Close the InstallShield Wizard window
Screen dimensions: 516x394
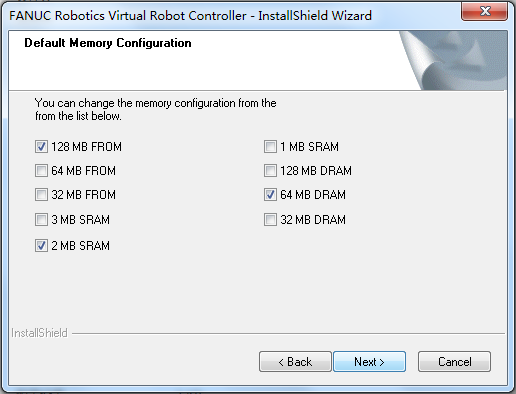485,11
